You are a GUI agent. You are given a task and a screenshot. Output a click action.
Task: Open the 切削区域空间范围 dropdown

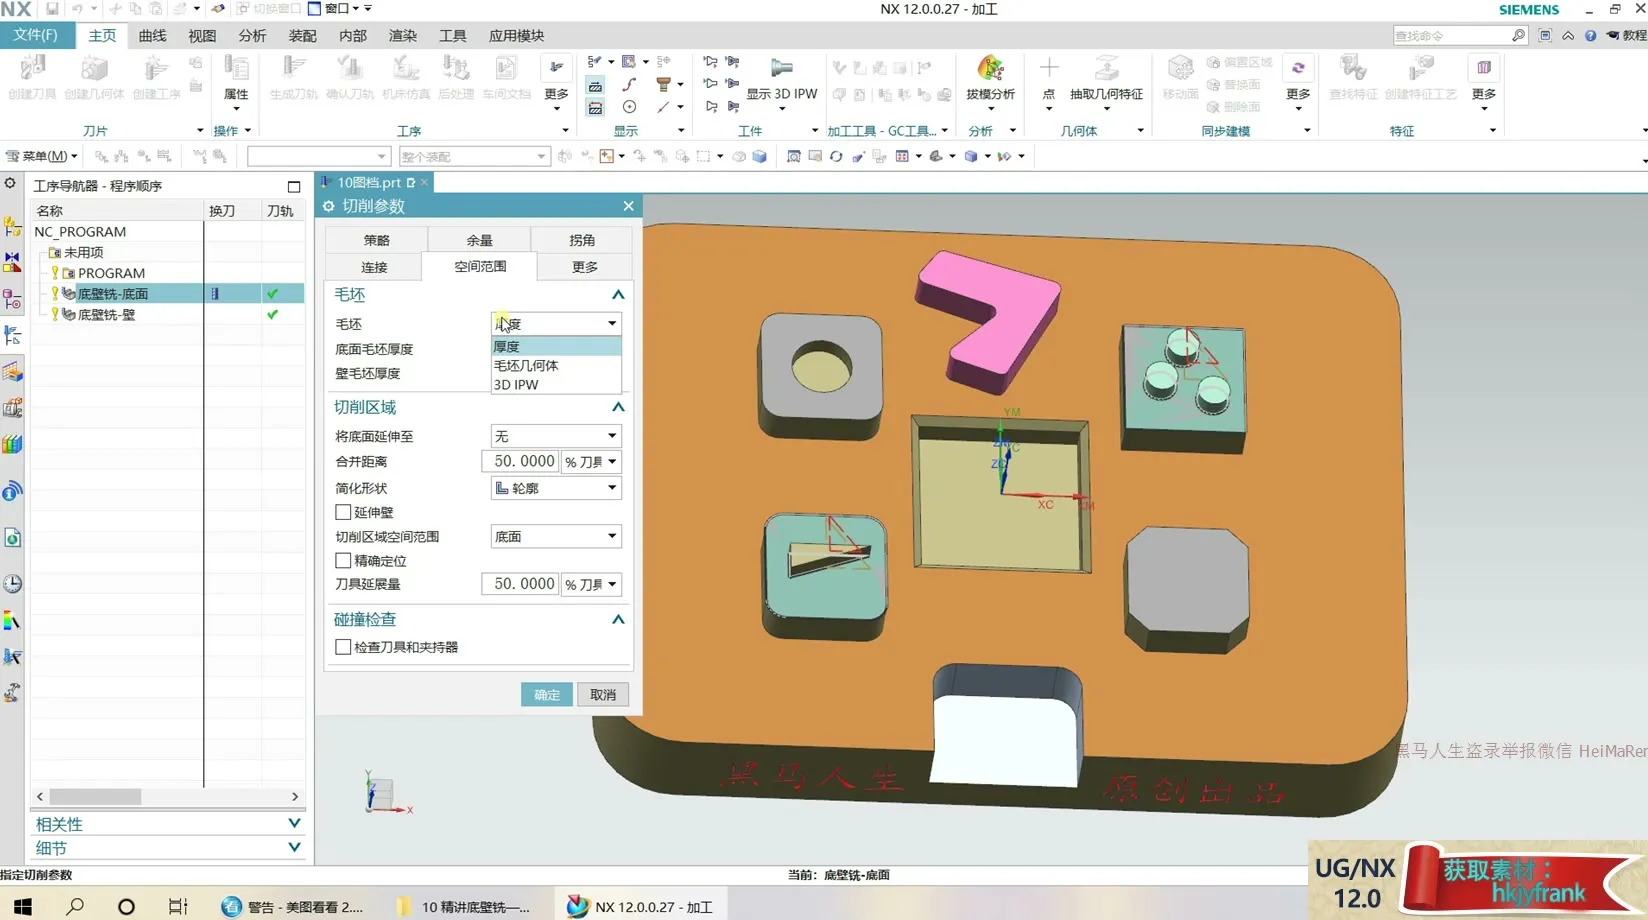tap(556, 537)
